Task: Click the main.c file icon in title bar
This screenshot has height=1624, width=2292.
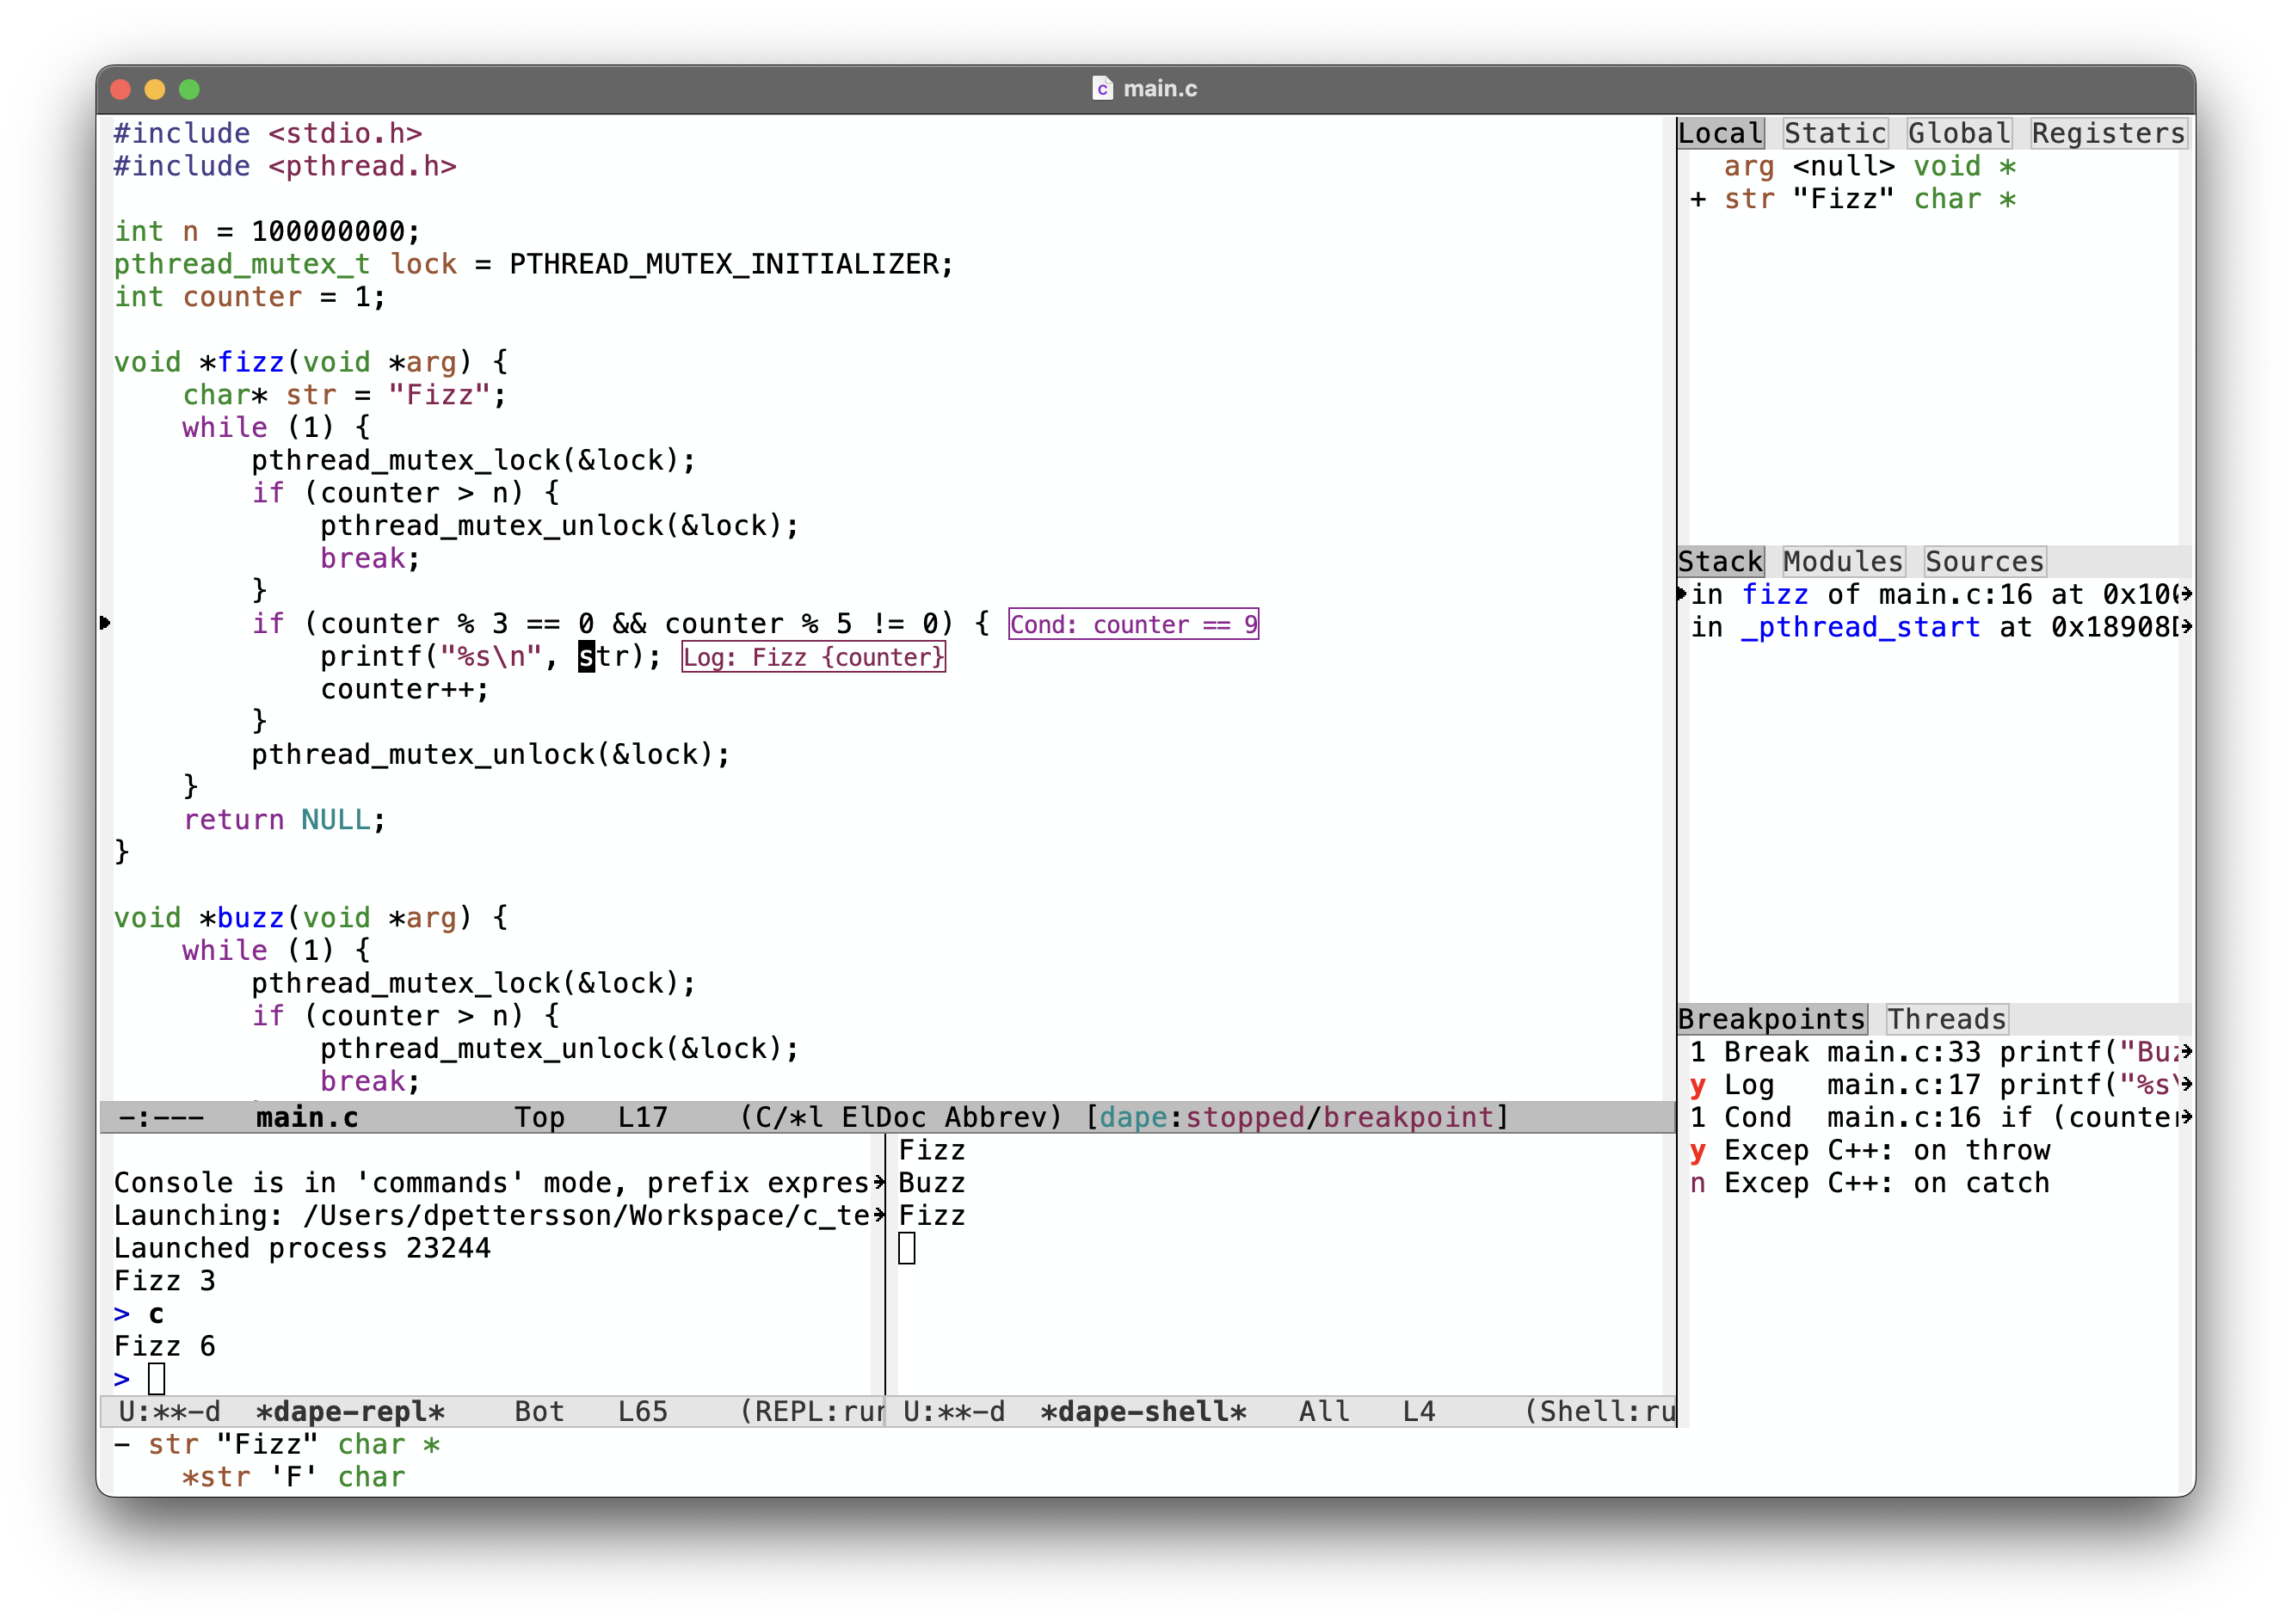Action: (1101, 89)
